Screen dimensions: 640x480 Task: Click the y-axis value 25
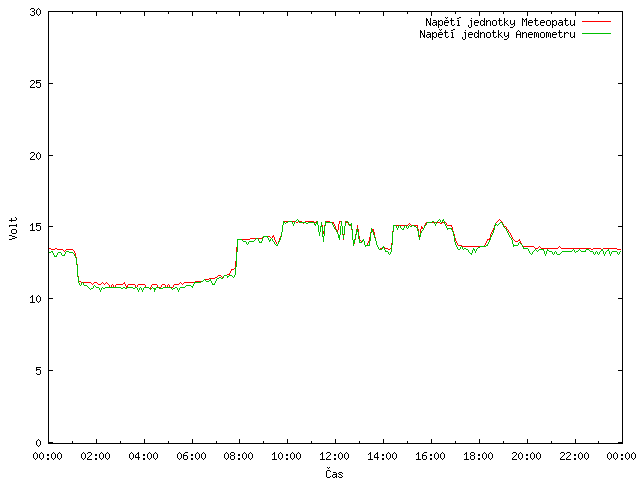pos(36,84)
